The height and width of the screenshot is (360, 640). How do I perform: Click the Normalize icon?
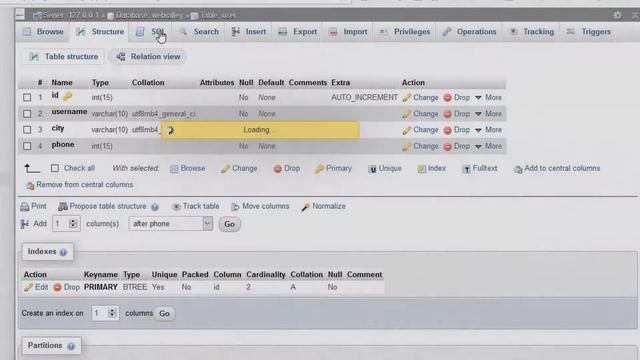click(x=305, y=207)
